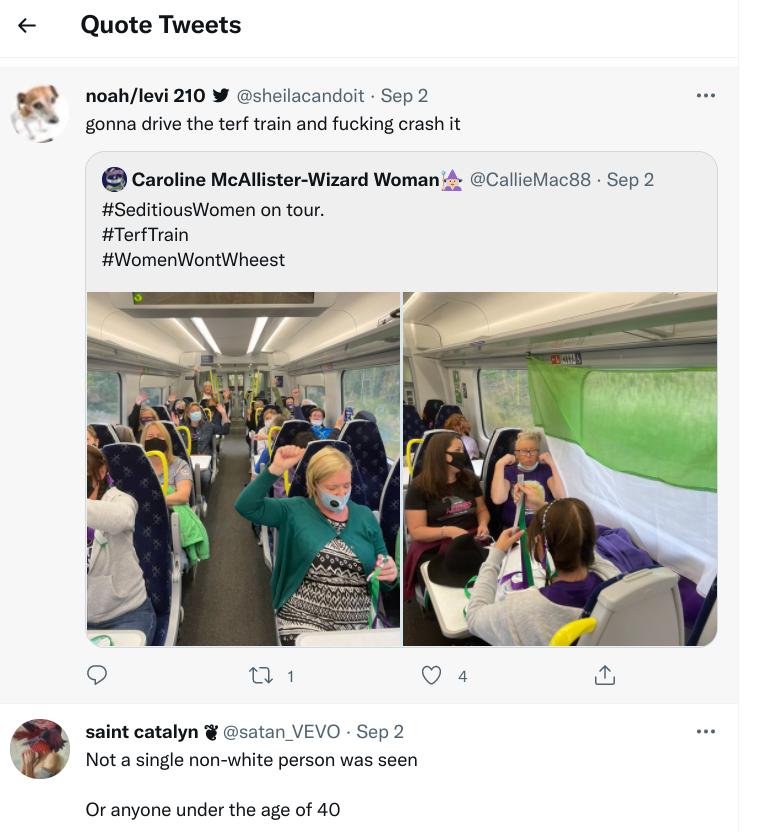Open the Sep 2 timestamp on noah/levi's tweet
The image size is (762, 832).
click(x=404, y=96)
